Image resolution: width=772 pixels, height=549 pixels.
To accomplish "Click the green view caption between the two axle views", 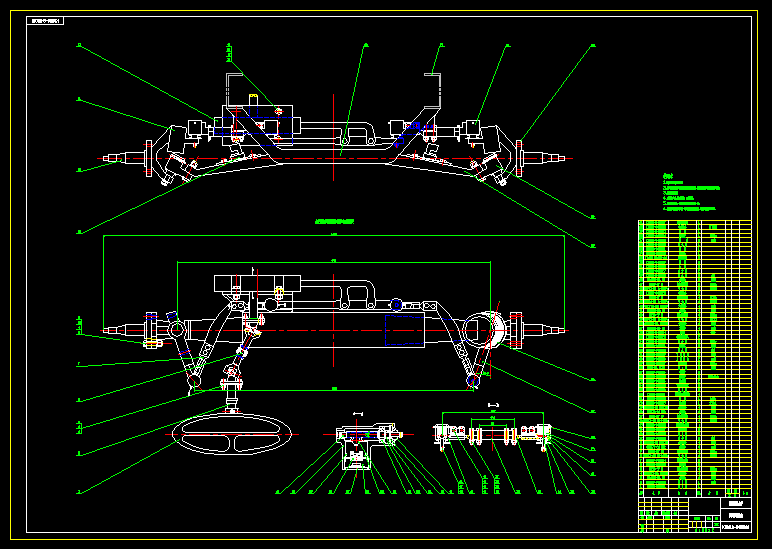I will (x=334, y=222).
